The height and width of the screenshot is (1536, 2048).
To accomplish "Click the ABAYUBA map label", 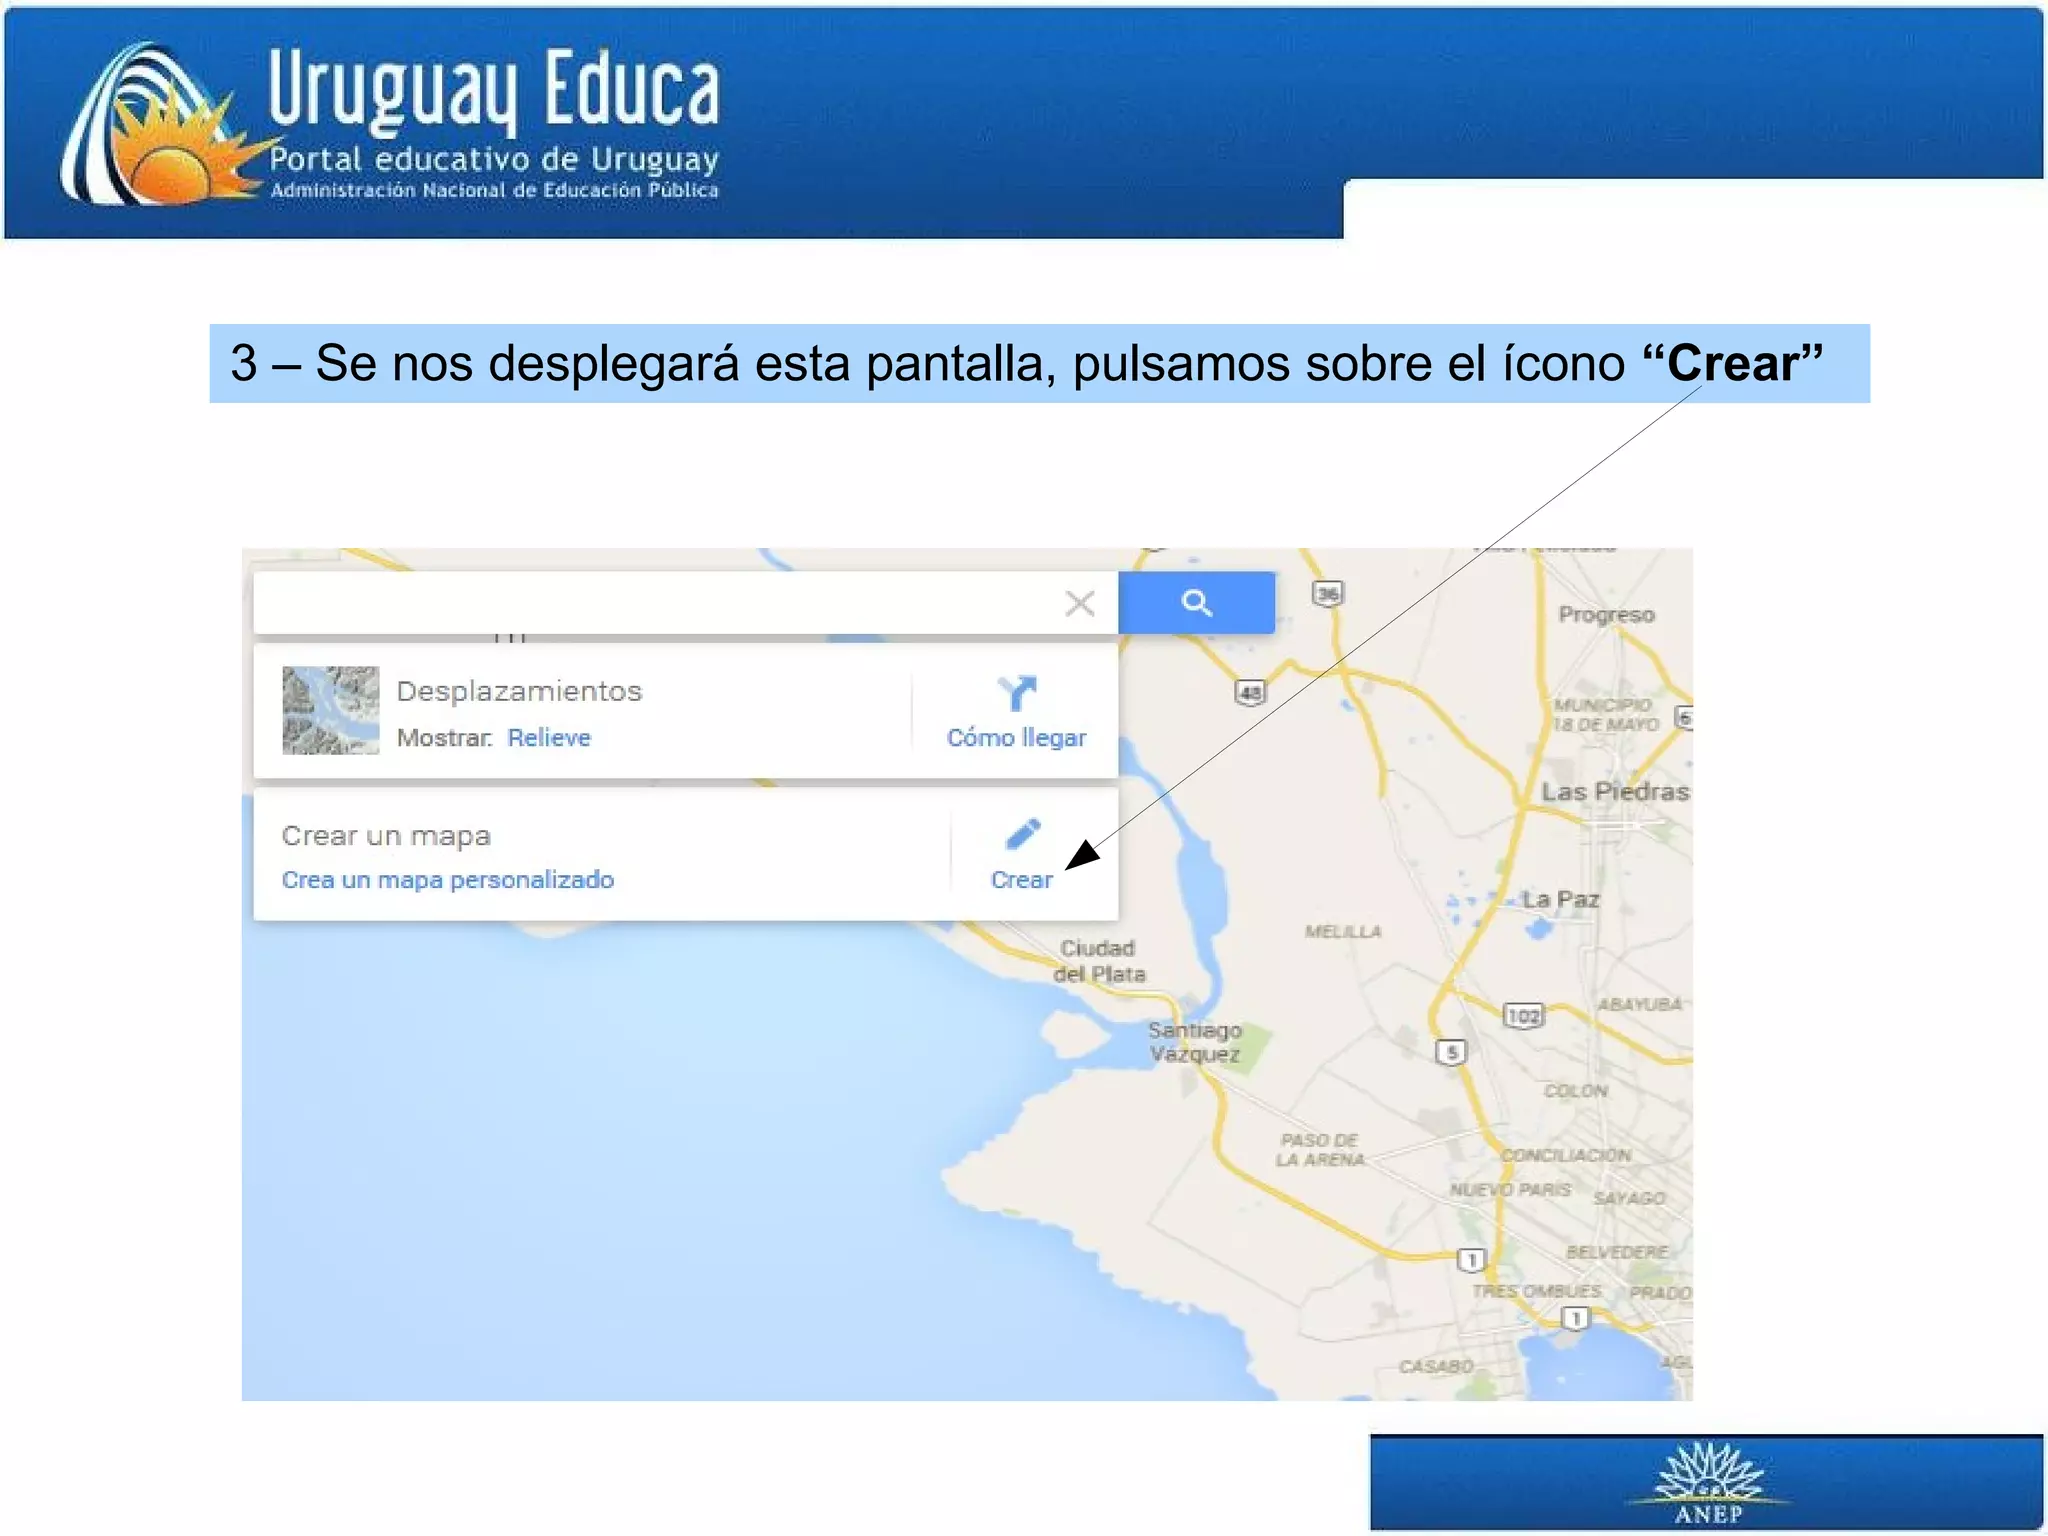I will (x=1639, y=1004).
